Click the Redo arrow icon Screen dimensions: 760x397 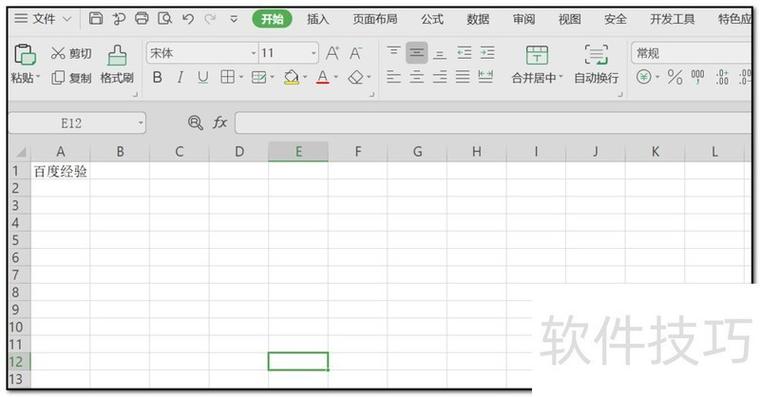(210, 19)
